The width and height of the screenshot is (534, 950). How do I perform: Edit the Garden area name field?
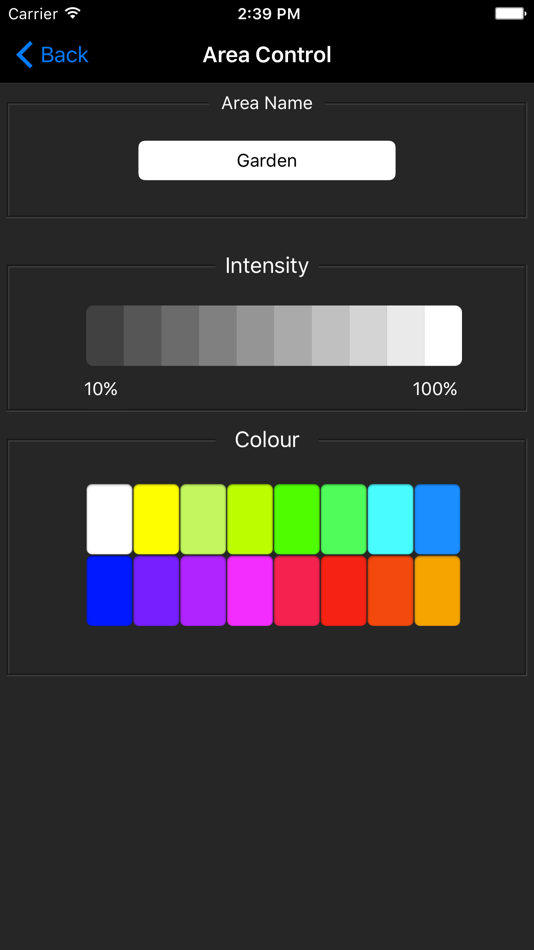point(267,161)
